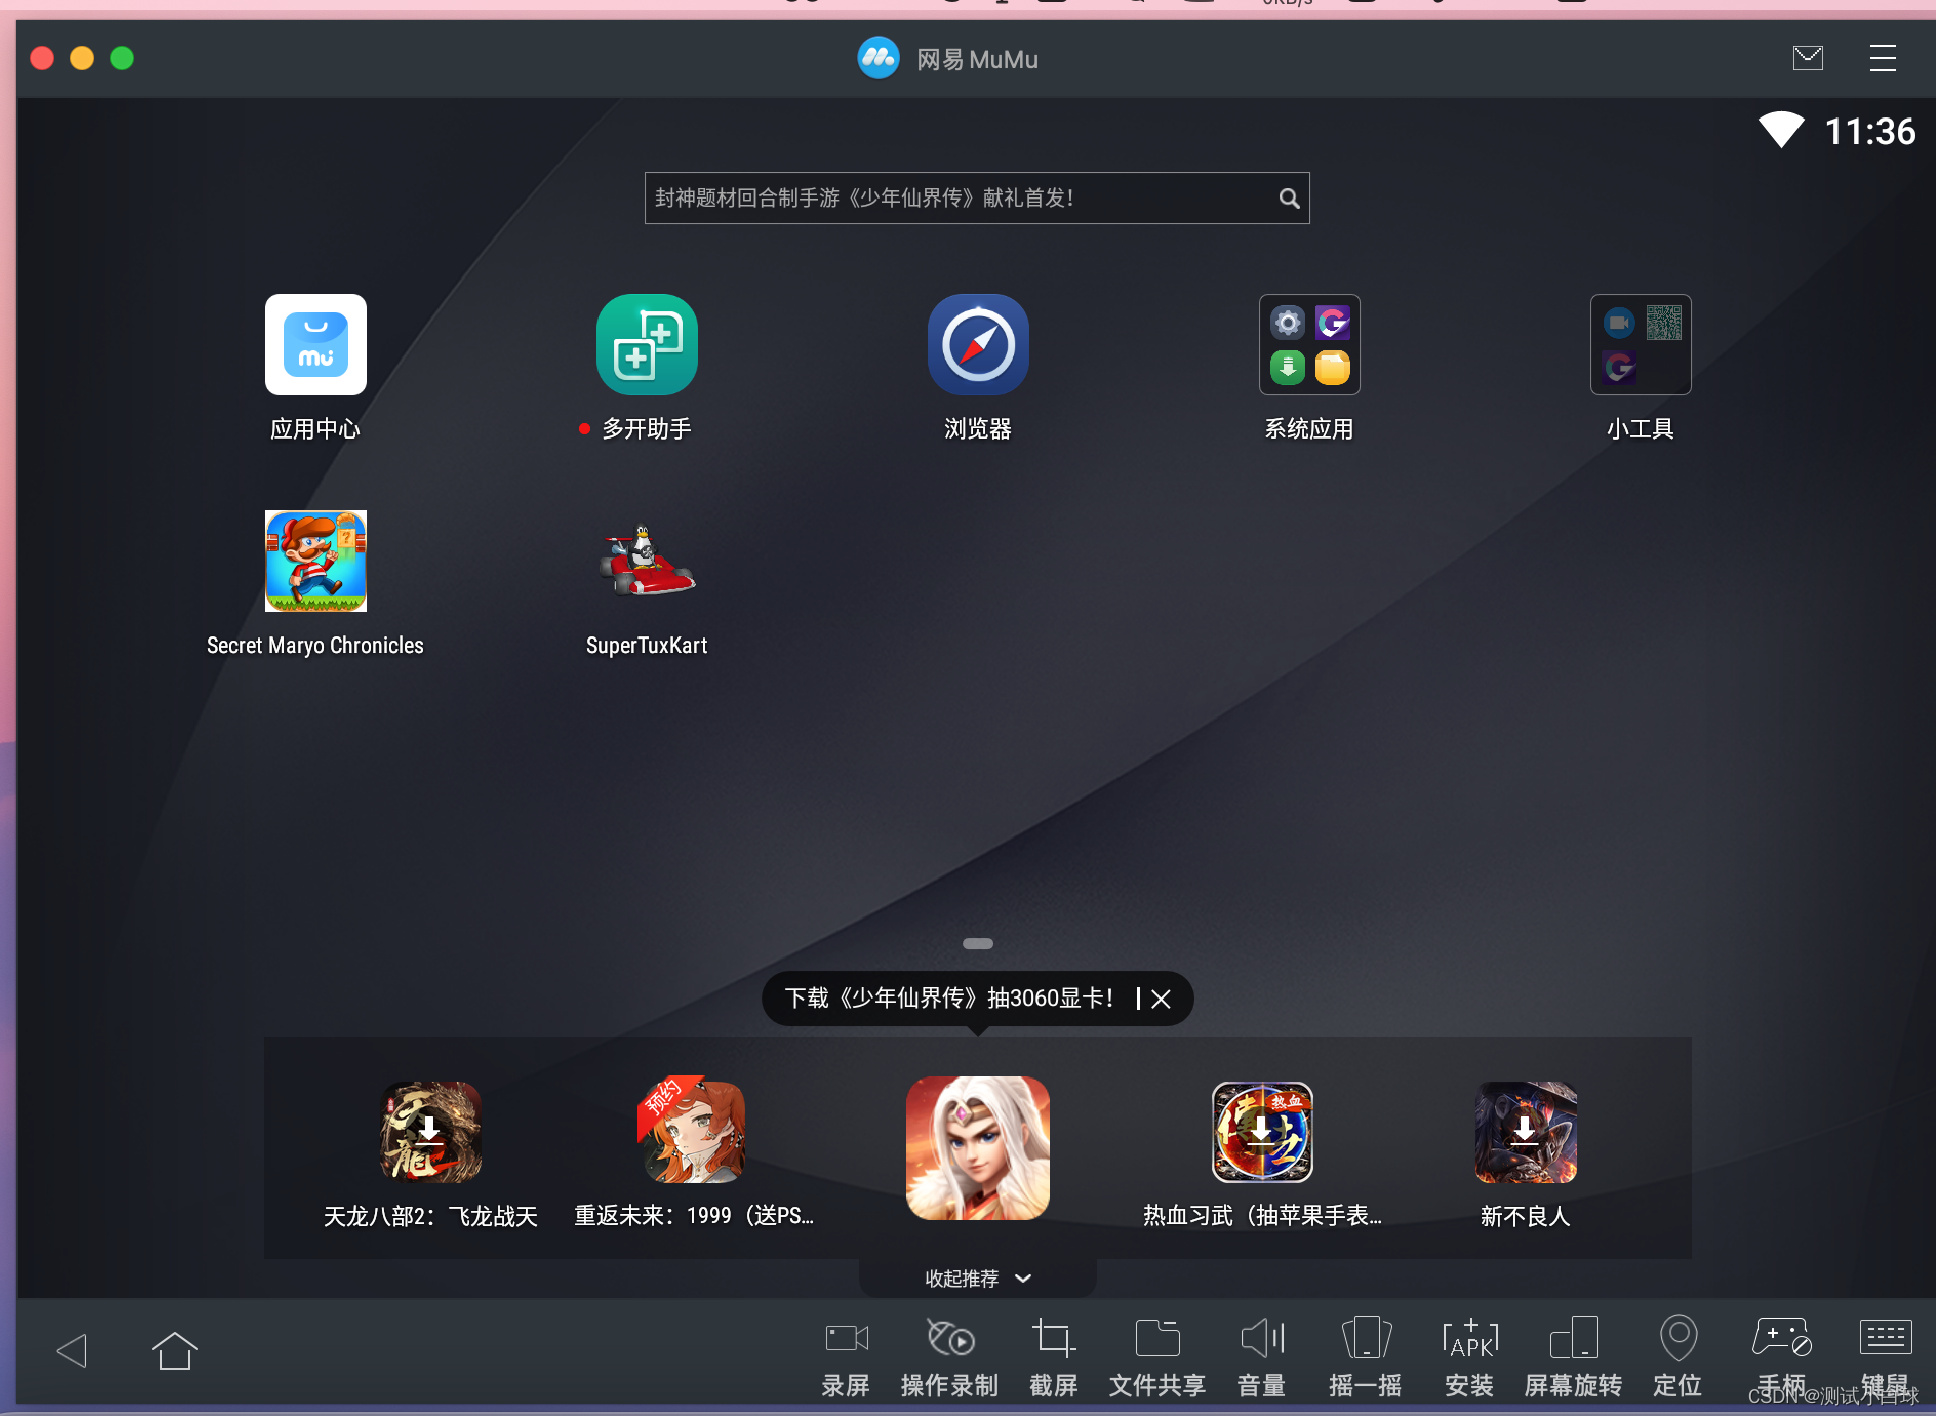Open the 浏览器 browser app
This screenshot has height=1416, width=1936.
point(977,345)
